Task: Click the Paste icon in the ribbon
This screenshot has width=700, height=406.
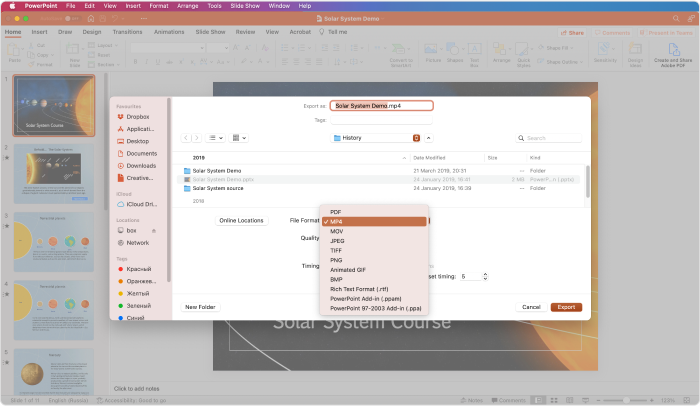Action: point(14,50)
